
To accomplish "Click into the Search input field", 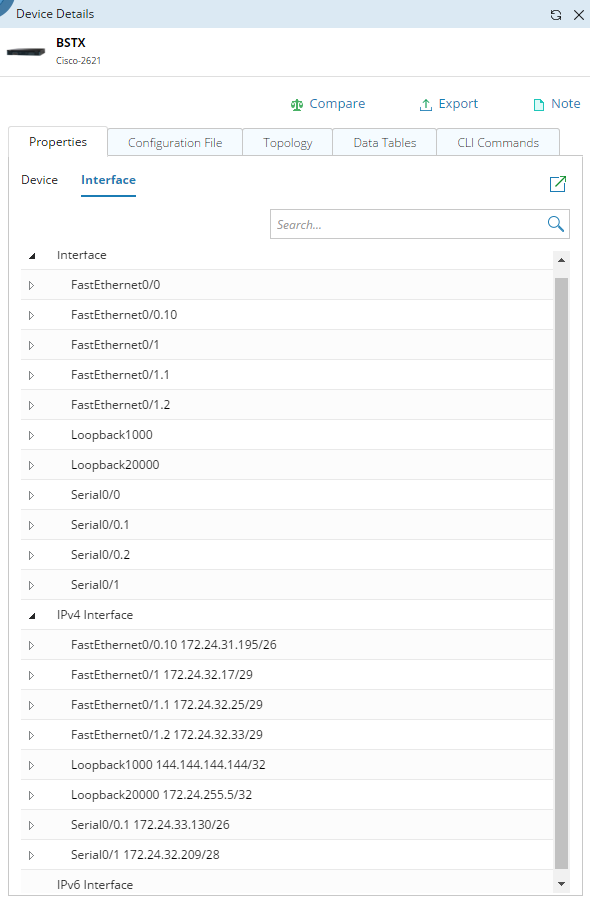I will pos(407,224).
